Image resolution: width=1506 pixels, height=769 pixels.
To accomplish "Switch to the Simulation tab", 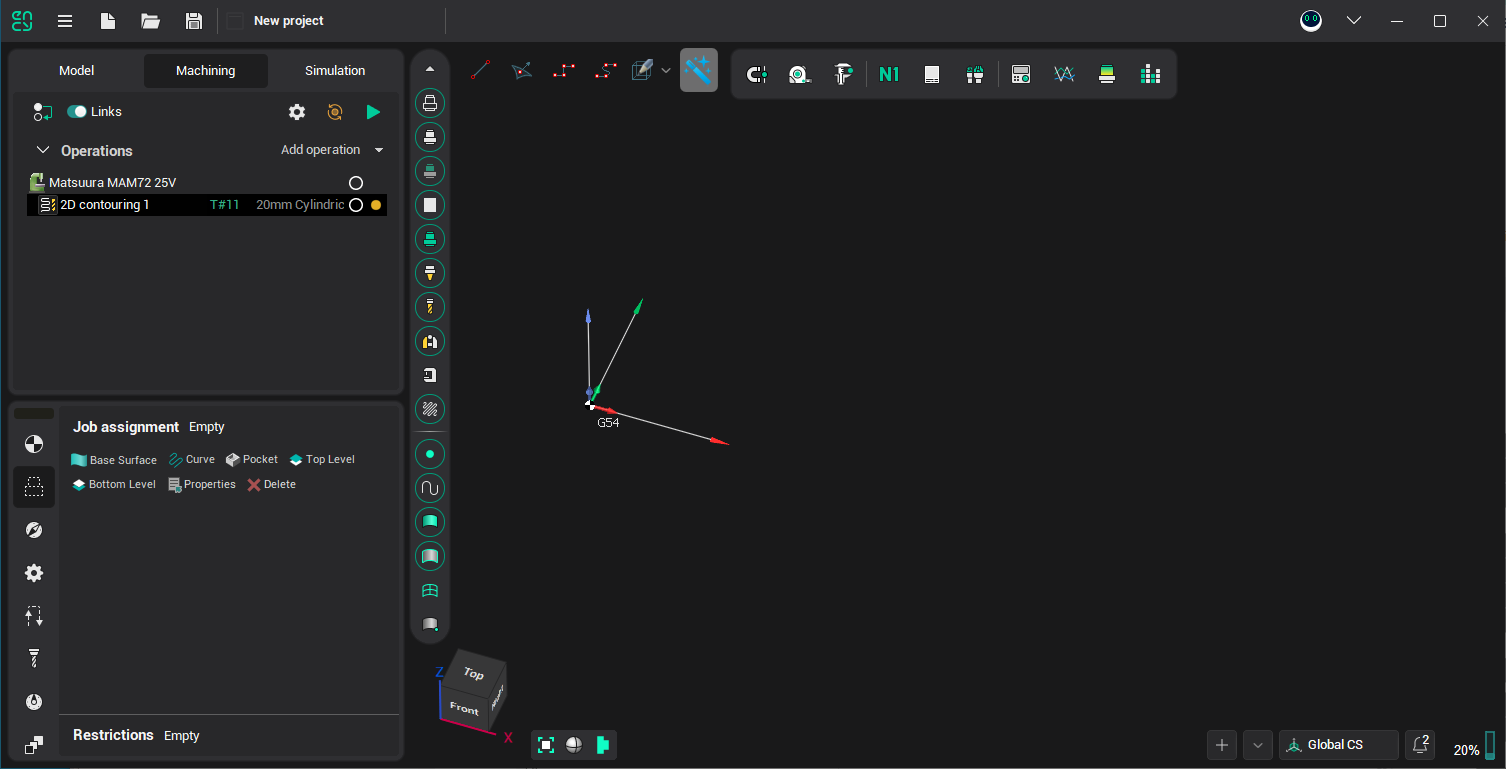I will click(x=335, y=71).
